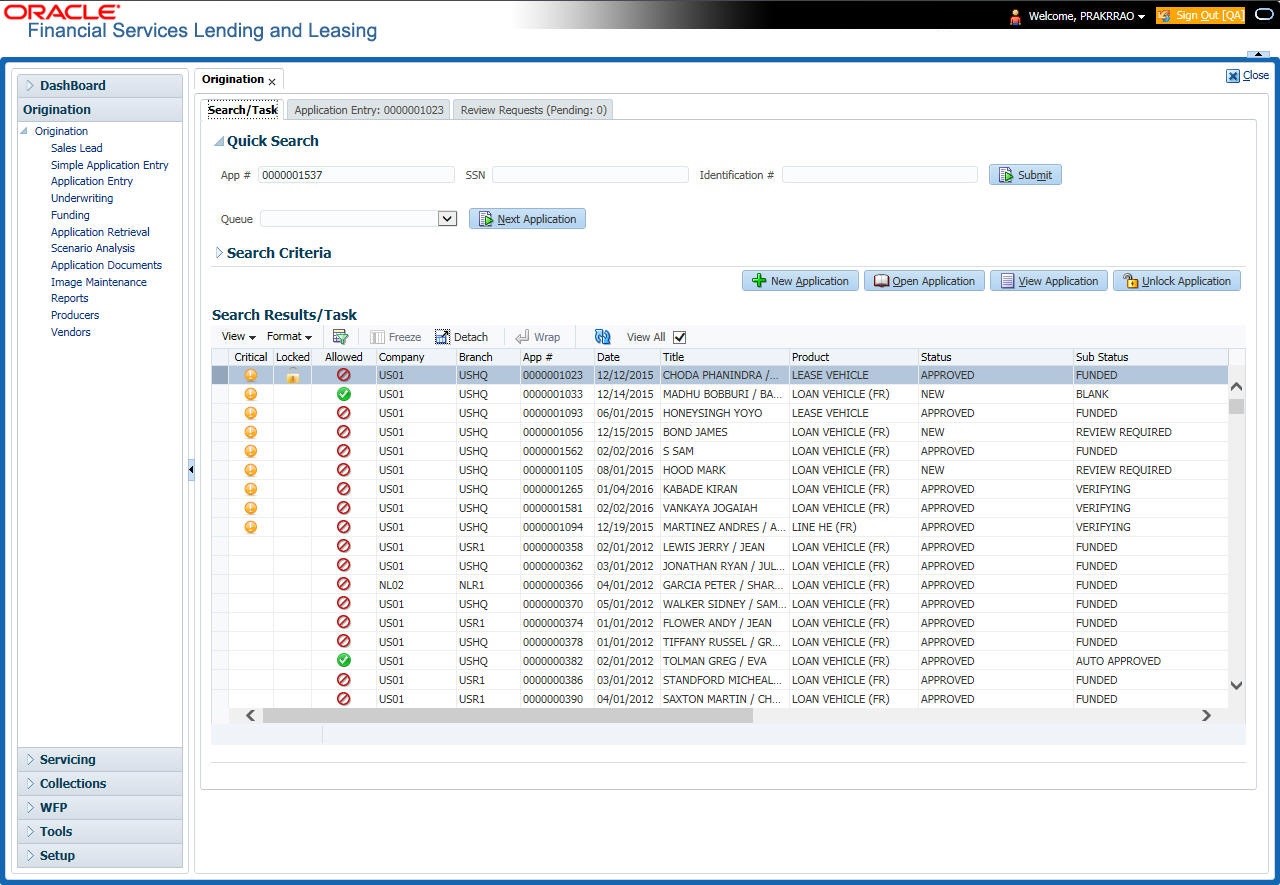Viewport: 1280px width, 885px height.
Task: Switch to Application Entry: 0000001023 tab
Action: click(368, 110)
